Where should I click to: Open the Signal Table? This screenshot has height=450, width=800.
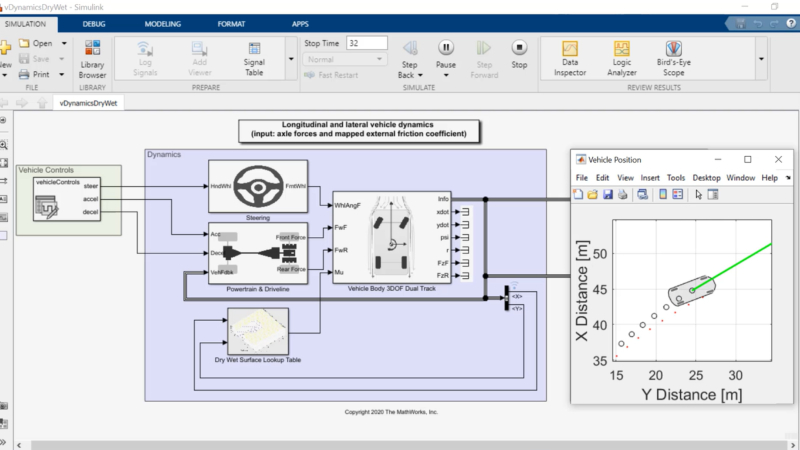click(254, 59)
